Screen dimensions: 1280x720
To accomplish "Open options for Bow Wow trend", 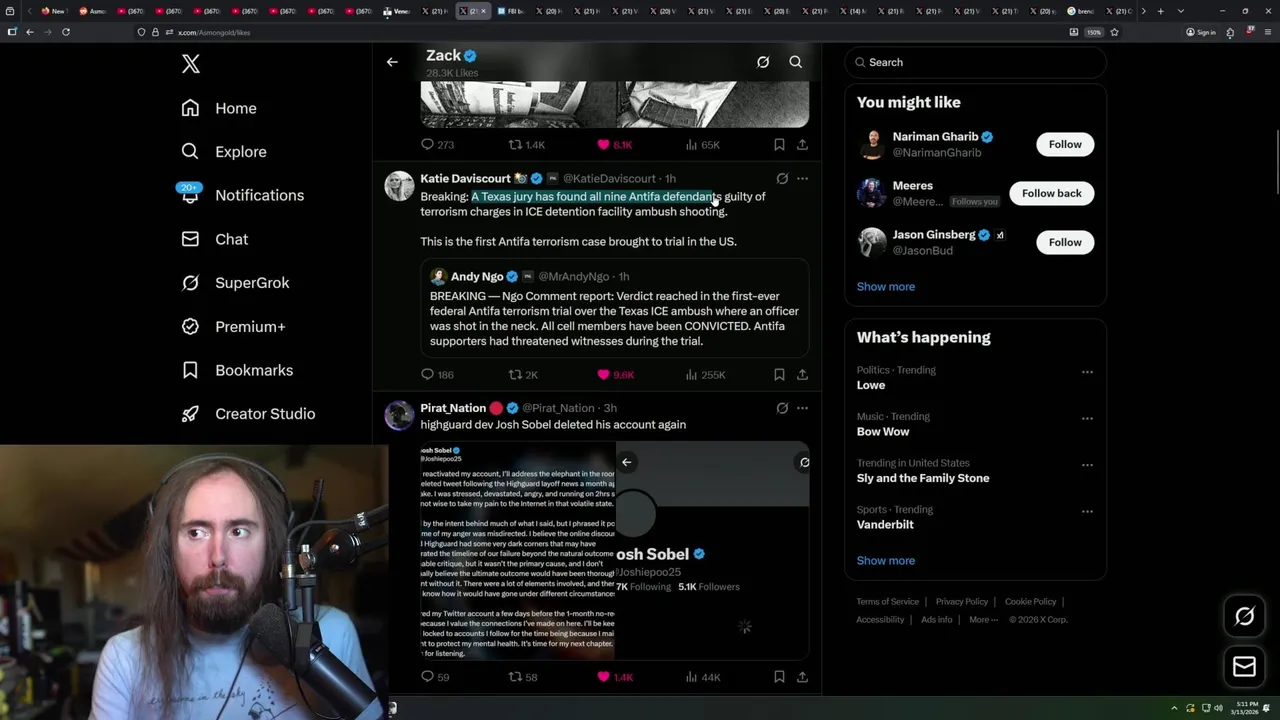I will 1087,418.
